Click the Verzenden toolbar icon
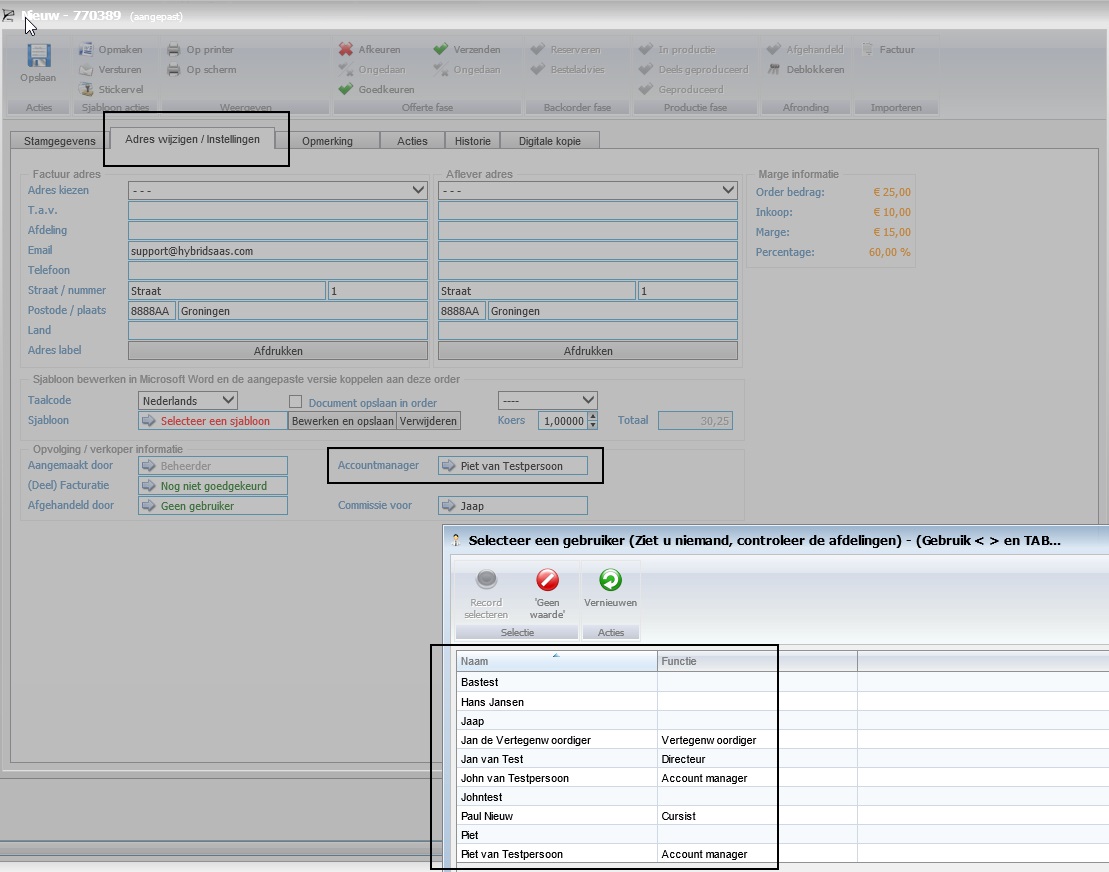 tap(441, 50)
